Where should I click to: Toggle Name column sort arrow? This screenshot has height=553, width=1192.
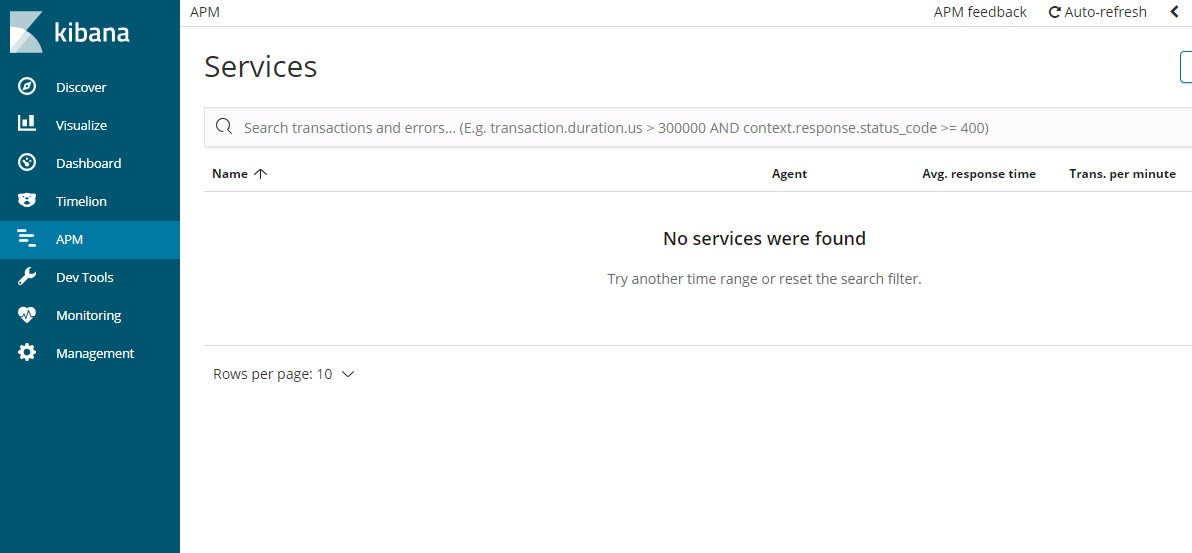click(261, 174)
